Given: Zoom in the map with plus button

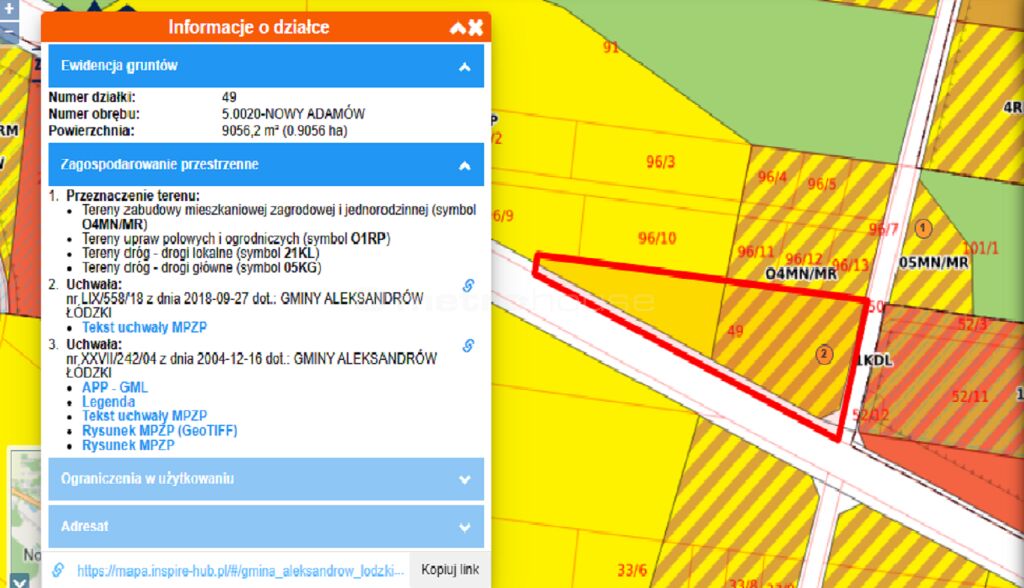Looking at the screenshot, I should 10,9.
